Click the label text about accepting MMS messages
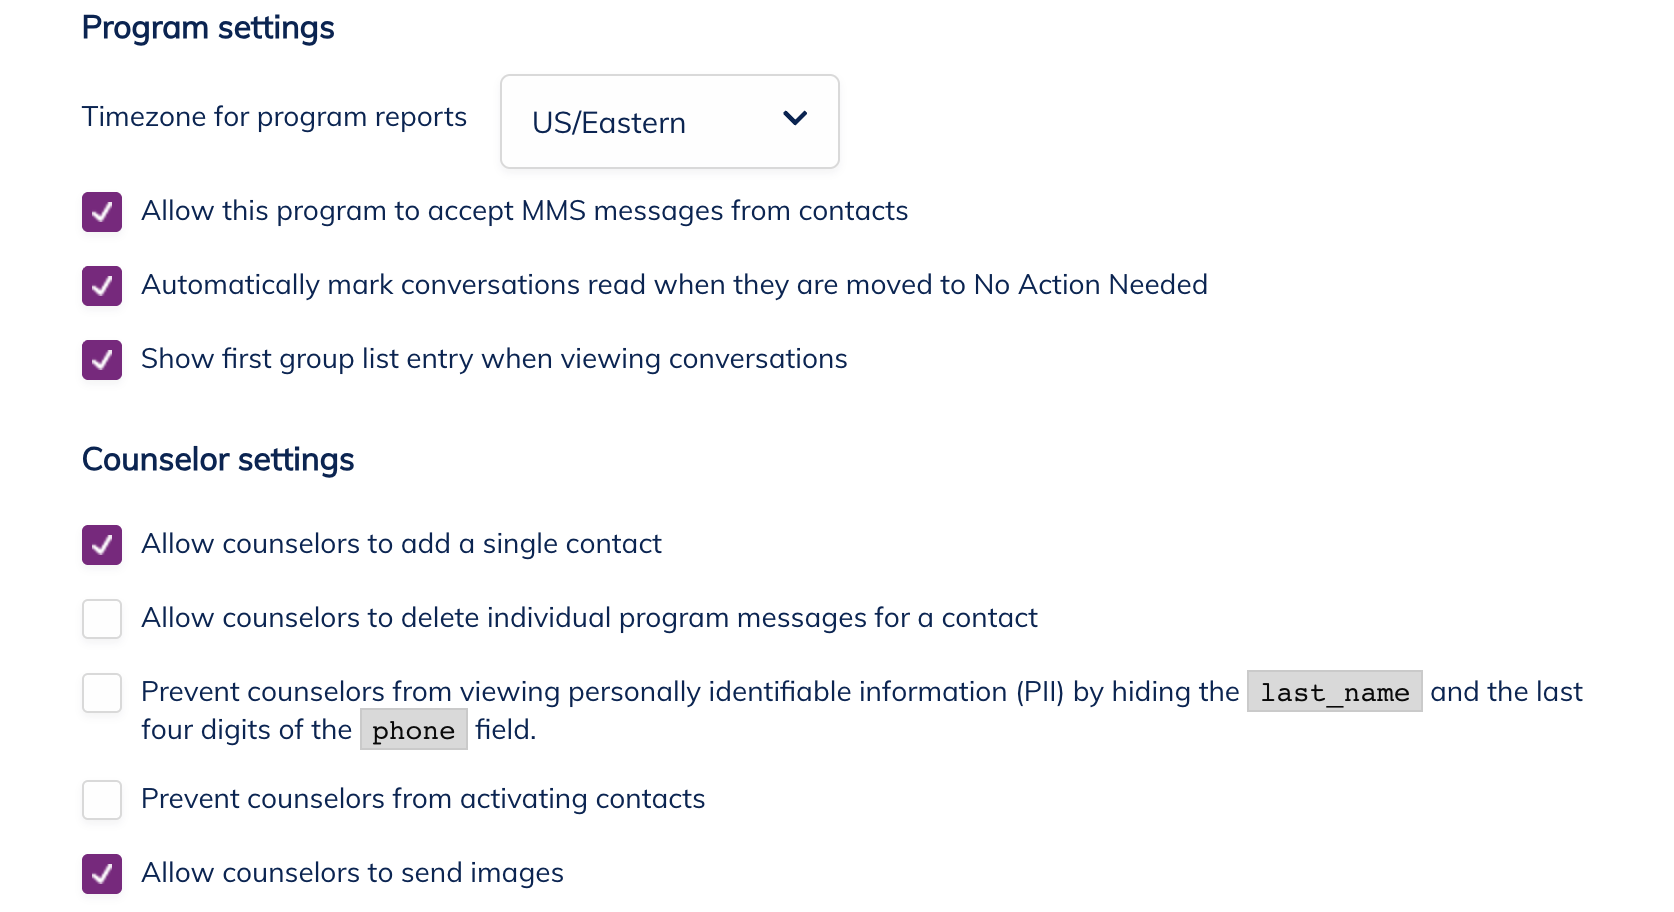The width and height of the screenshot is (1674, 912). (524, 211)
